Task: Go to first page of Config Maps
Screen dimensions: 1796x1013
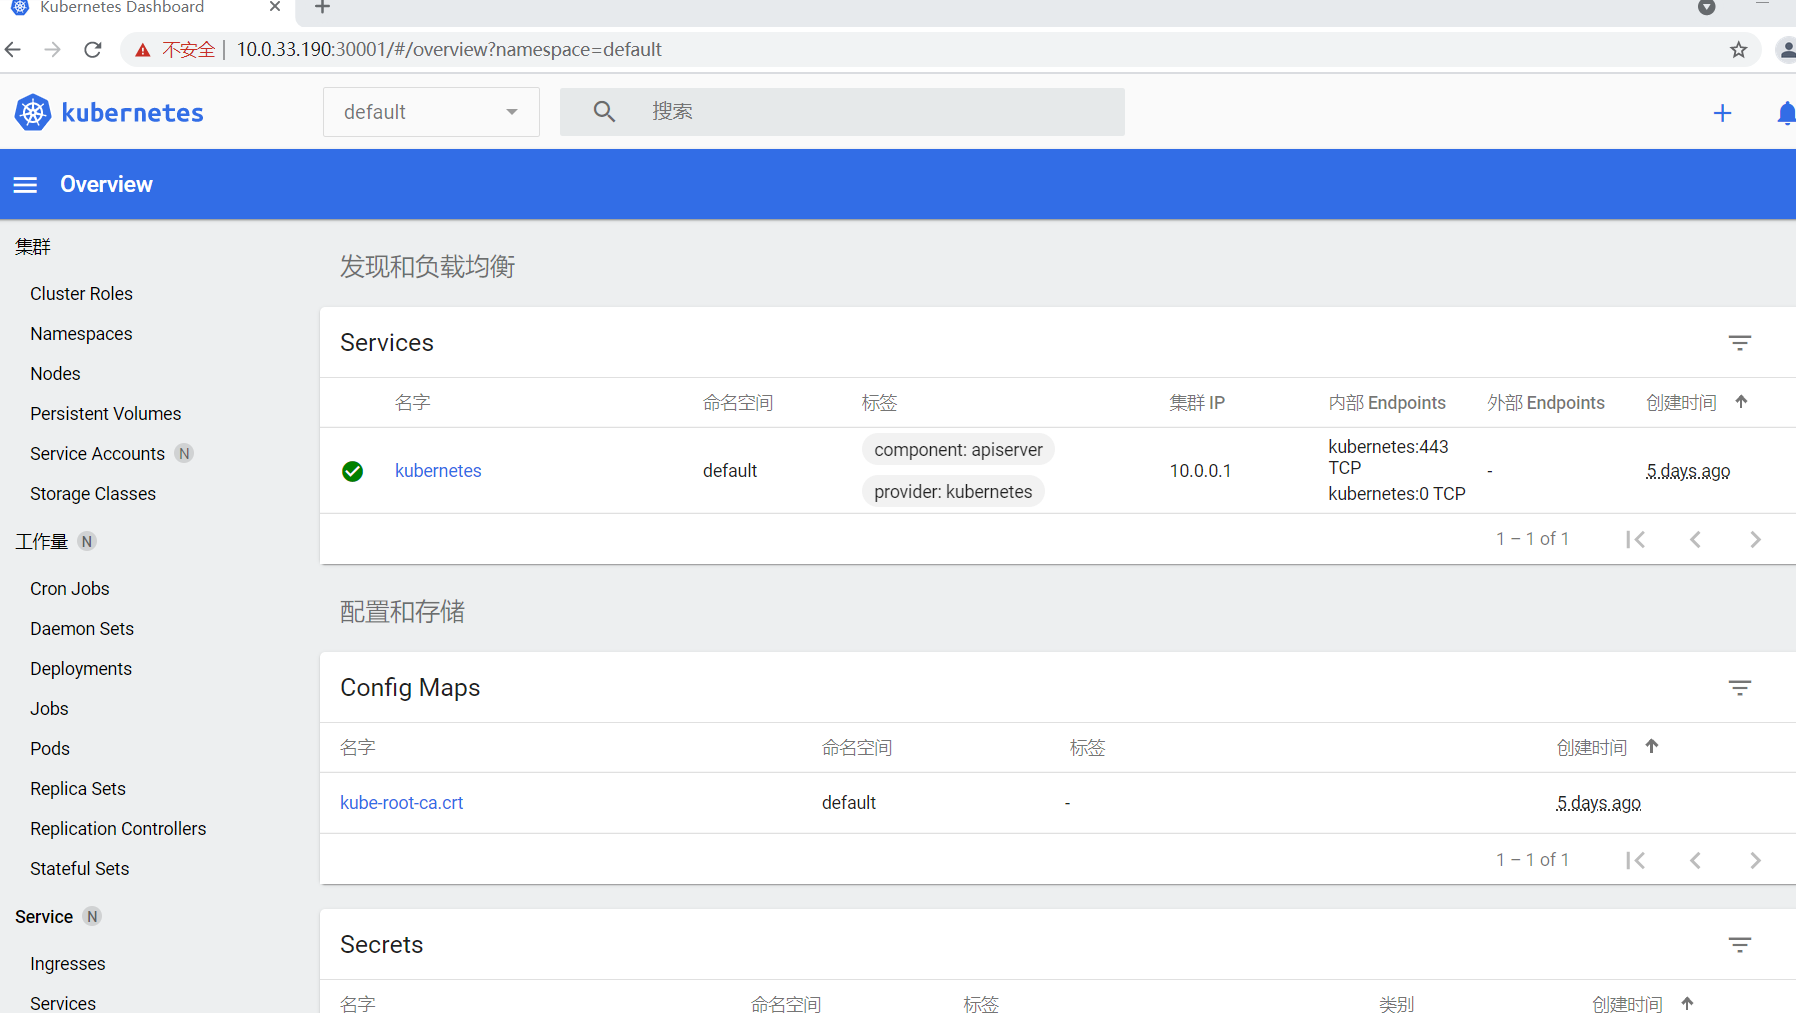Action: pyautogui.click(x=1636, y=860)
